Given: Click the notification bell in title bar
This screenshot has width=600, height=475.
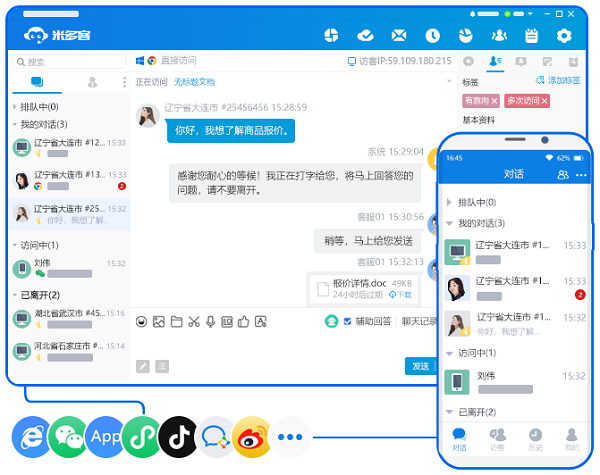Looking at the screenshot, I should pyautogui.click(x=473, y=14).
